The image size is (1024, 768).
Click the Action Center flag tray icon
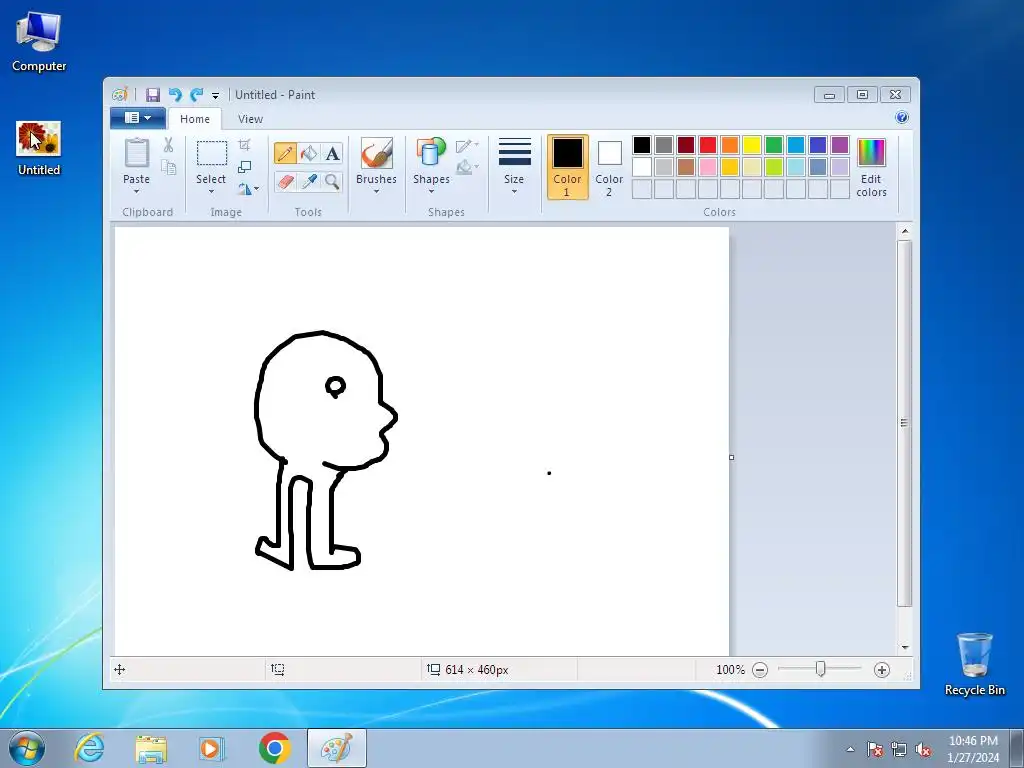coord(874,750)
